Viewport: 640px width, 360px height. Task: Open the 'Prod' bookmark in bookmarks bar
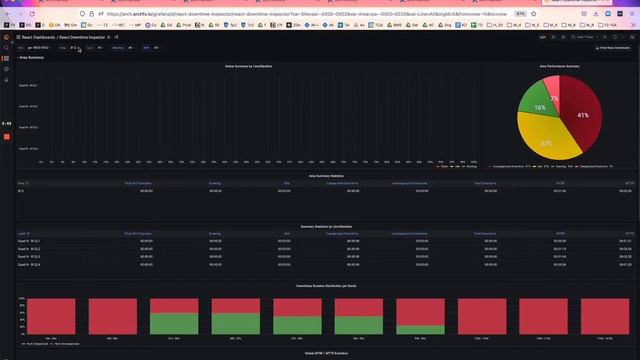click(x=184, y=25)
